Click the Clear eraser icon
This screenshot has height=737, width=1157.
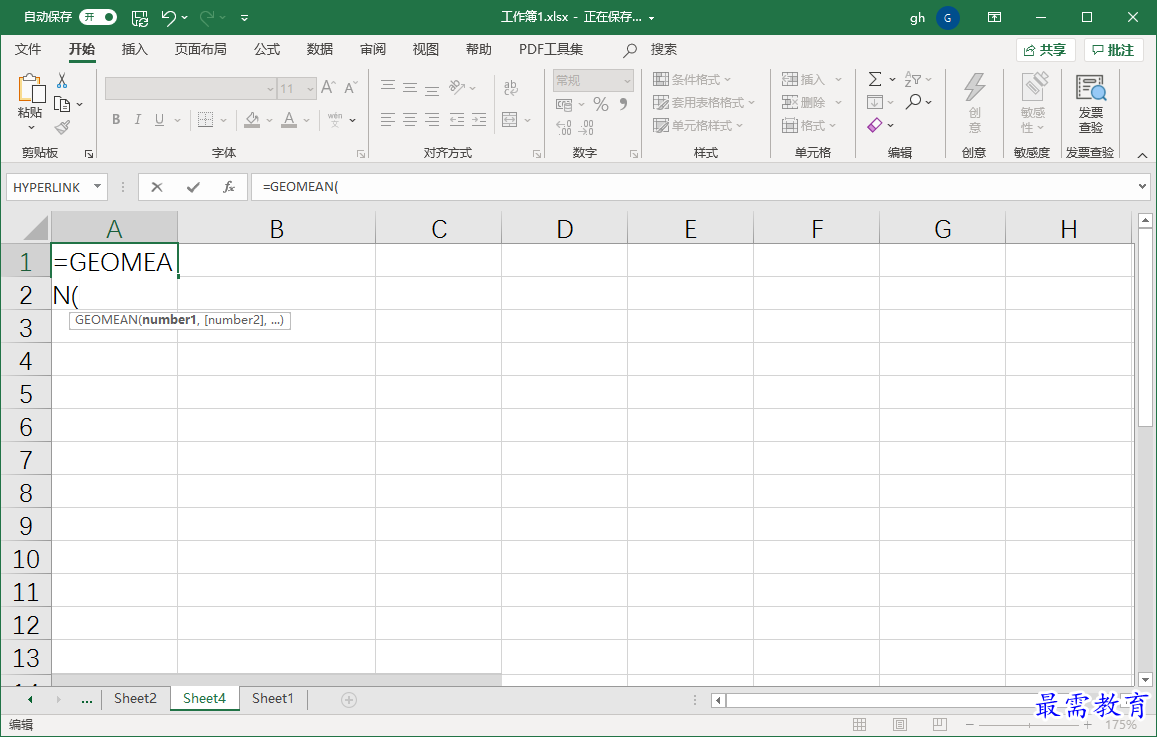point(875,125)
